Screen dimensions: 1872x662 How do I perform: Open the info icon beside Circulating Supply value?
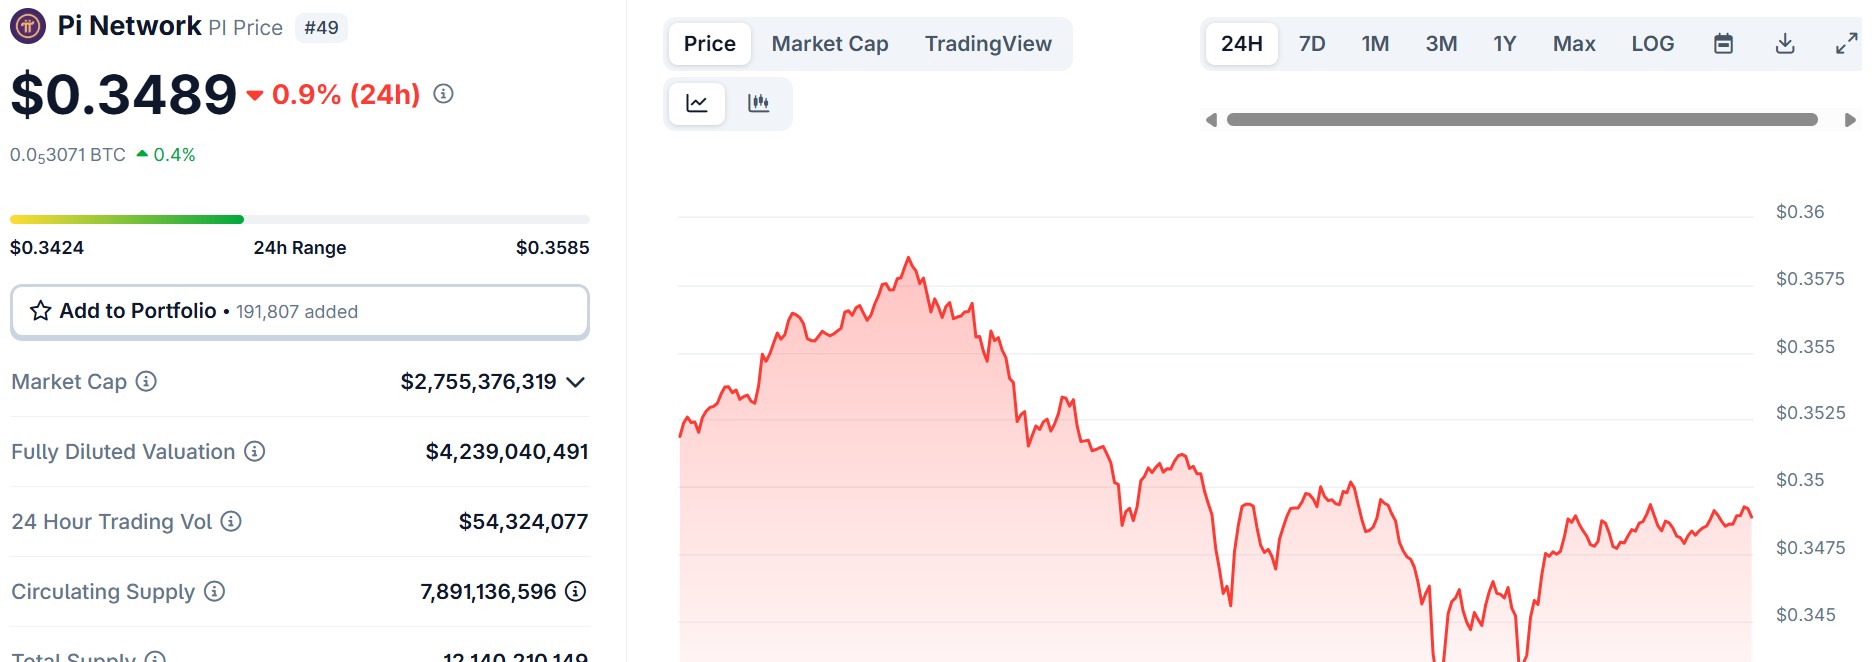(x=575, y=591)
